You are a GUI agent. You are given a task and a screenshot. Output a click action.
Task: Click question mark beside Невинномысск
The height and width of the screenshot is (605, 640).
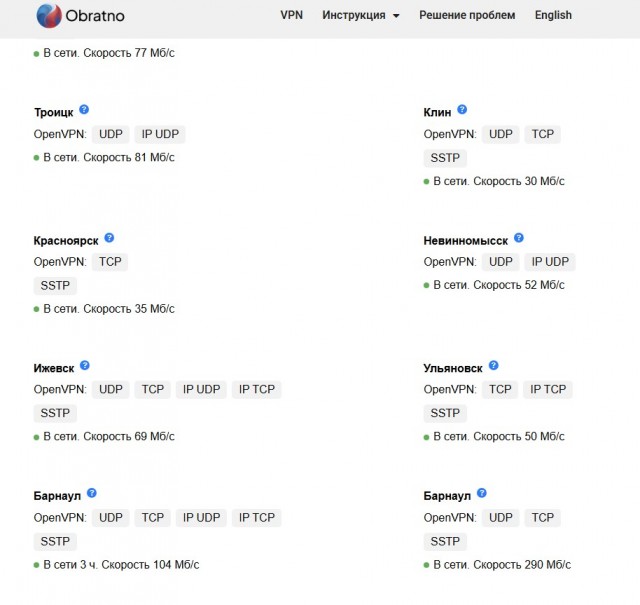519,238
